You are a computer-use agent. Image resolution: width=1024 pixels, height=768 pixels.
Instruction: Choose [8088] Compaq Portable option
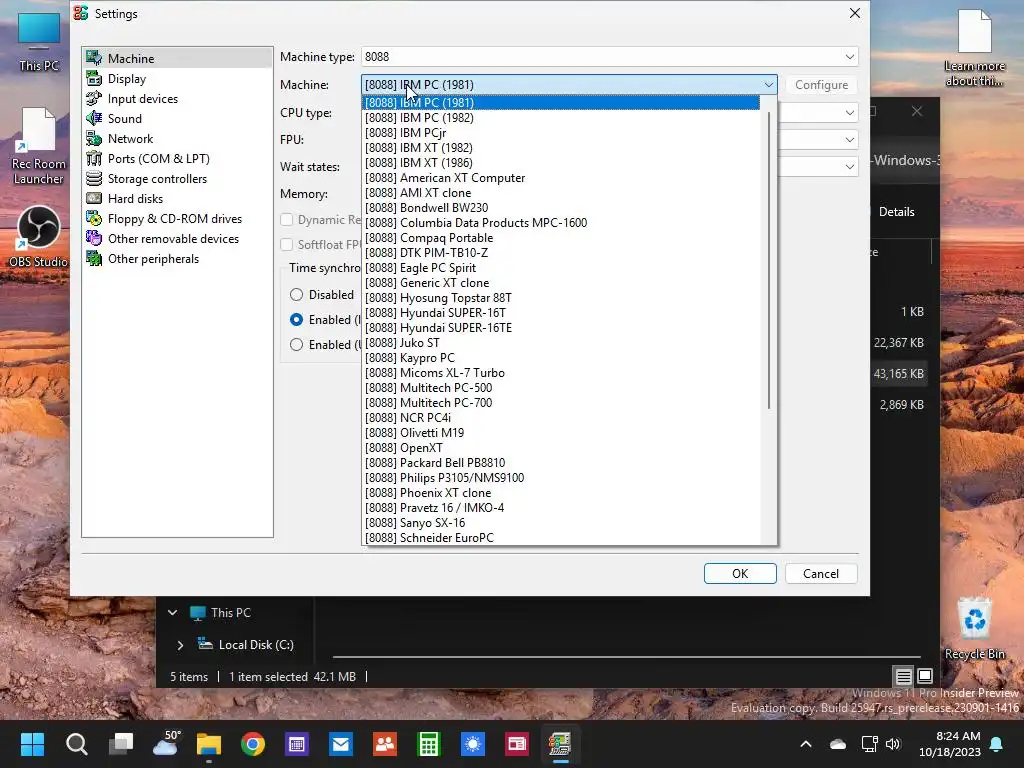pos(562,238)
